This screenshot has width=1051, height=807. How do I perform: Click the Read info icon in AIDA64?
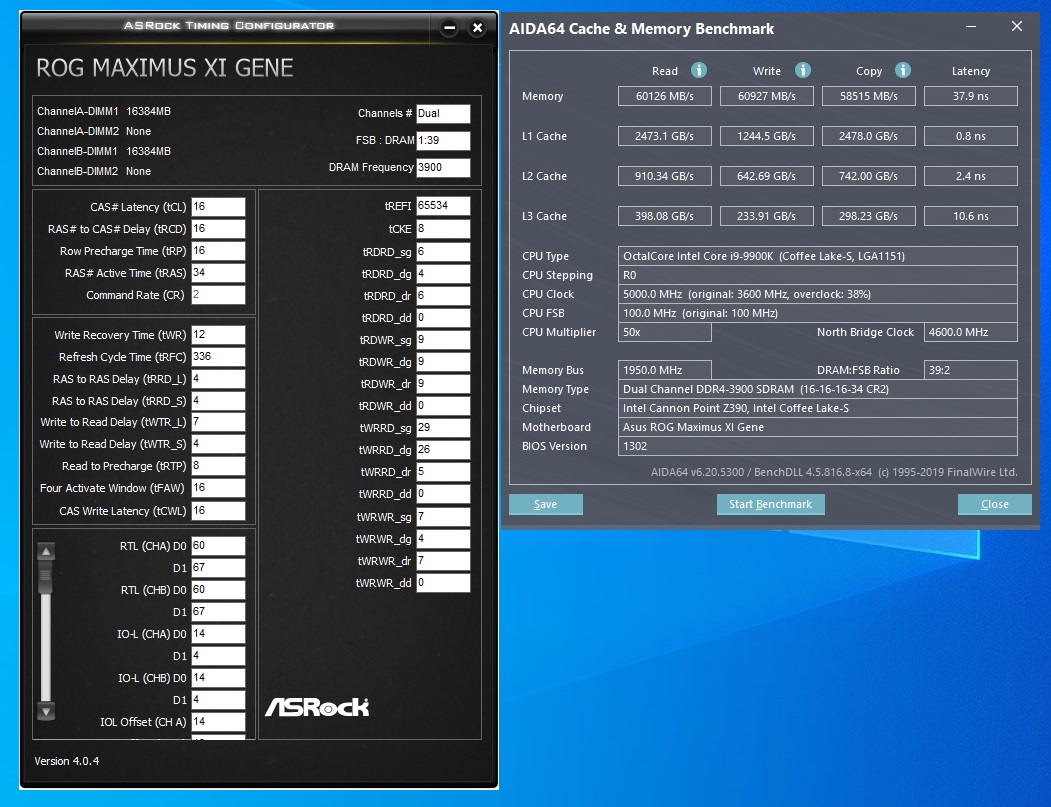[698, 70]
